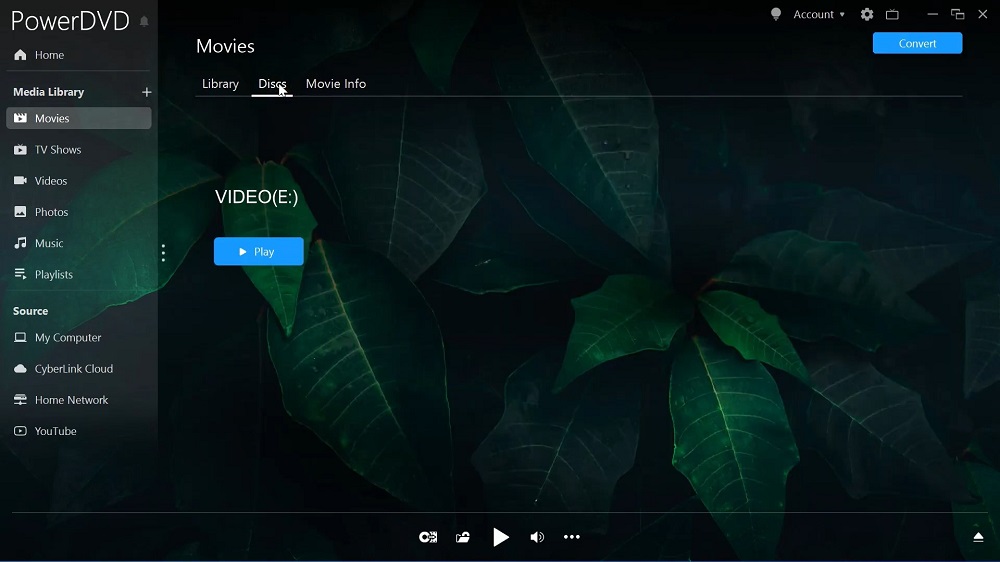Click the Movies page heading
This screenshot has width=1000, height=562.
(225, 46)
